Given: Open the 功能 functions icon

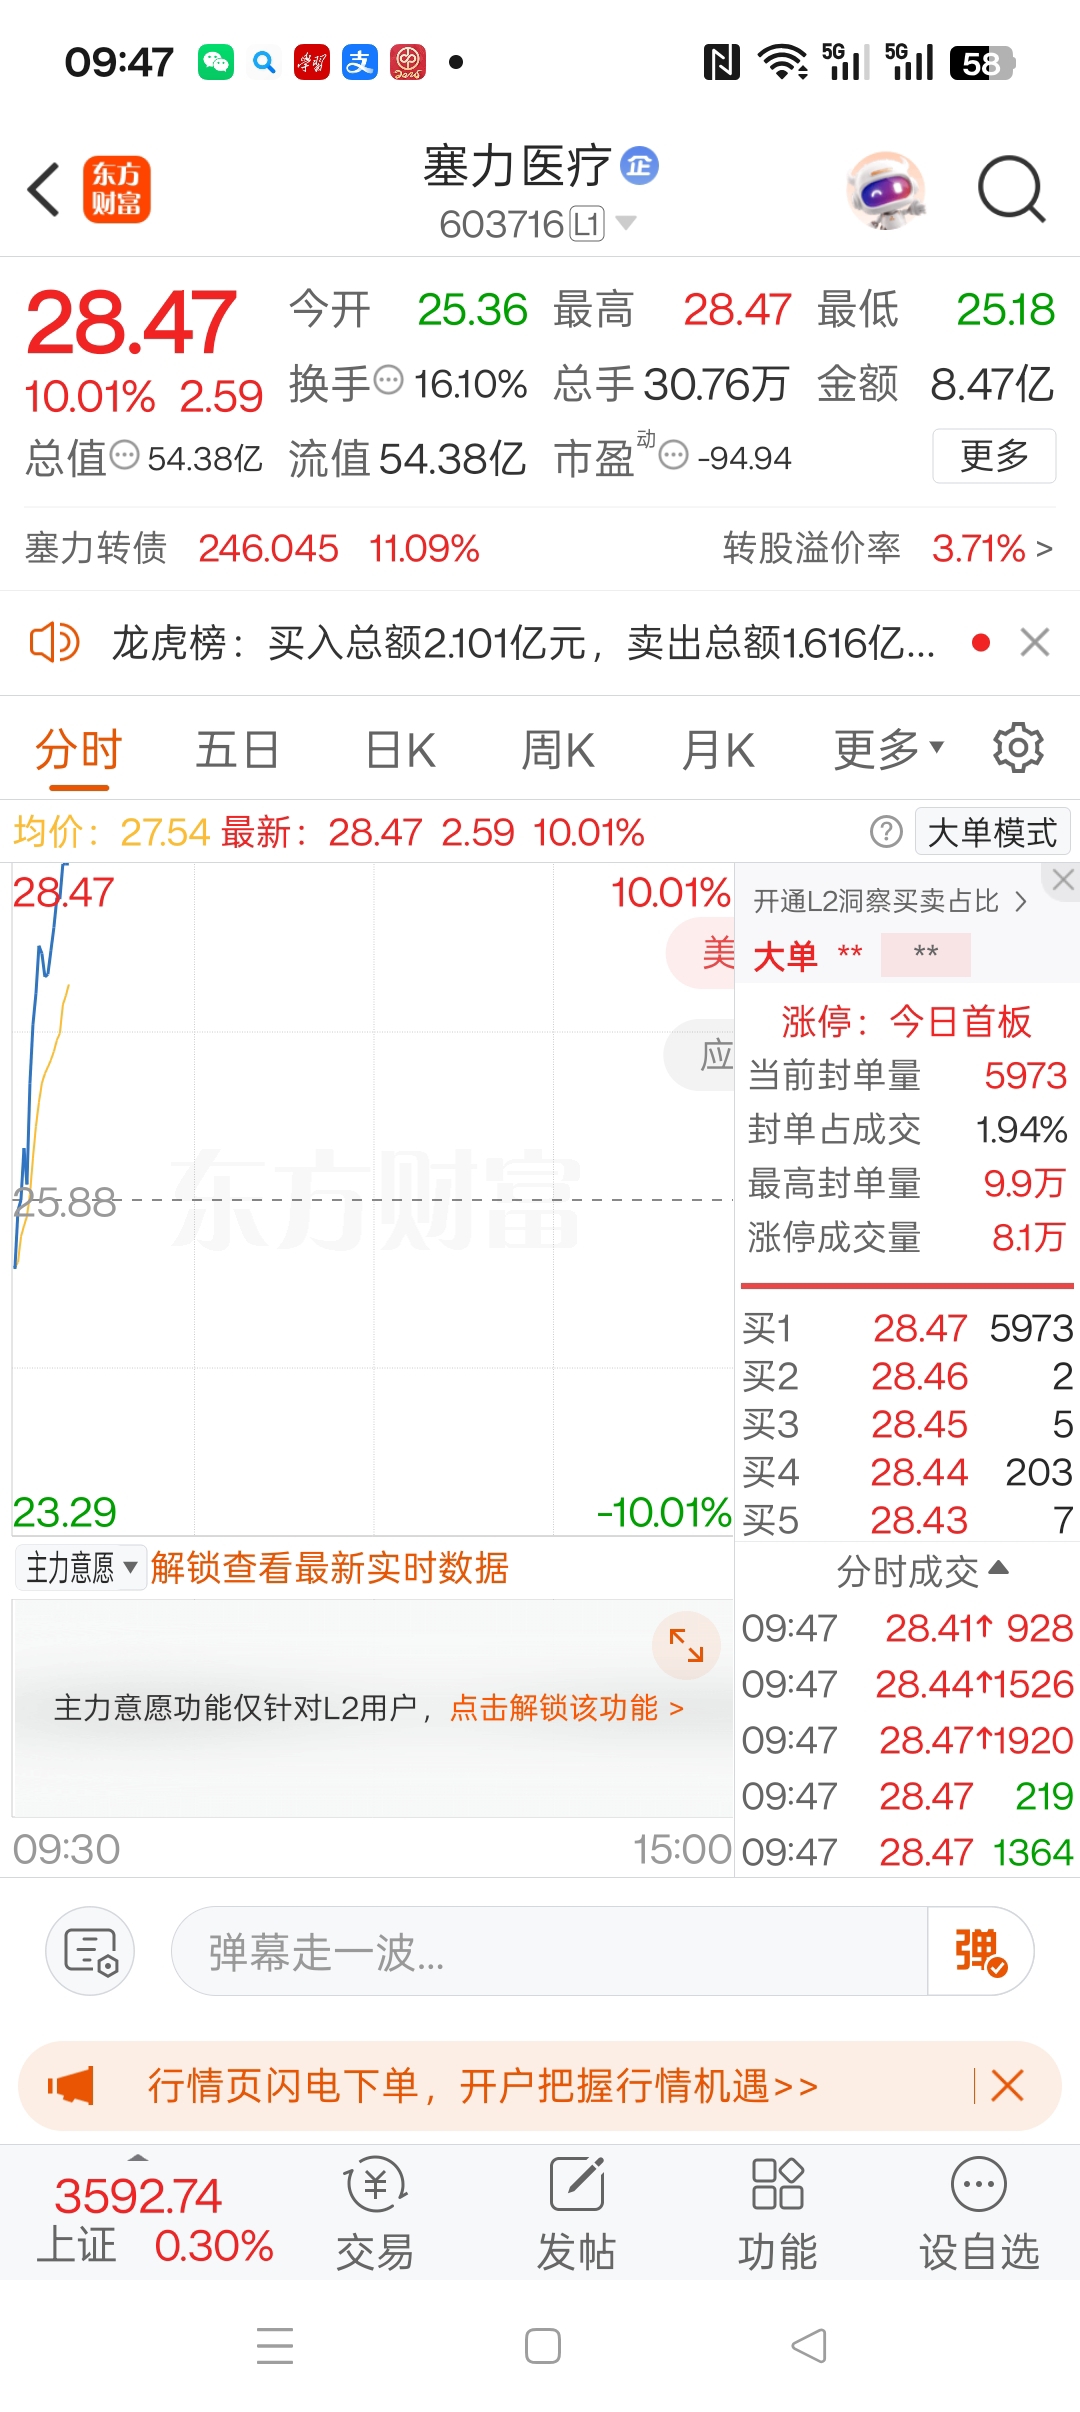Looking at the screenshot, I should pos(778,2213).
